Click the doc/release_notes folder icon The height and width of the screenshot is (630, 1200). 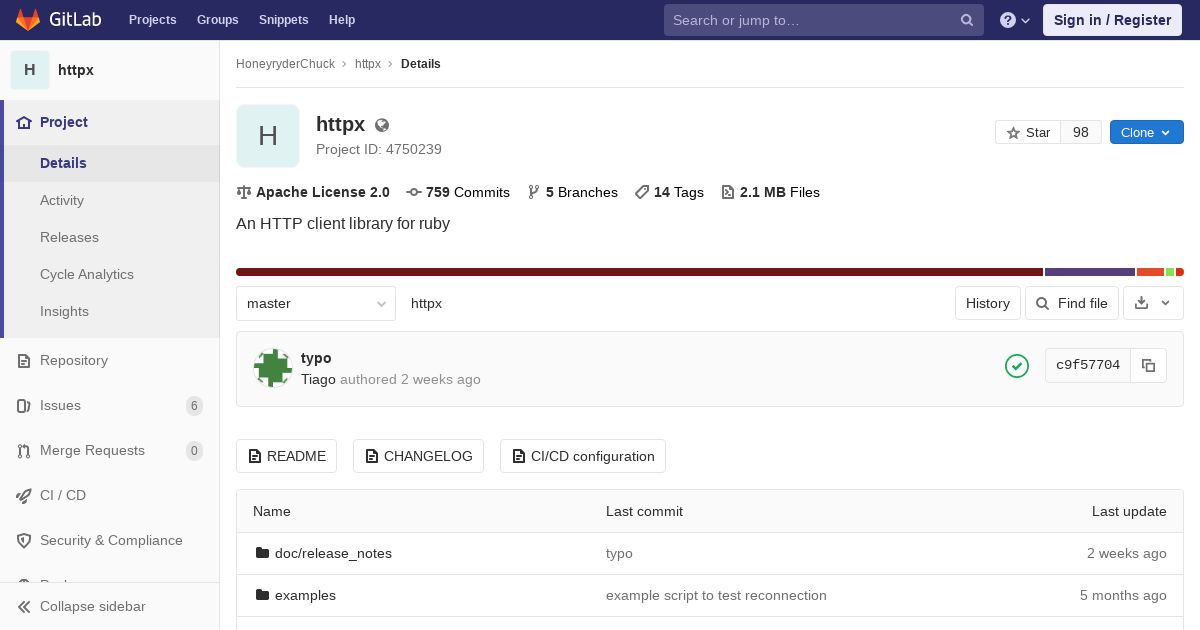(263, 553)
